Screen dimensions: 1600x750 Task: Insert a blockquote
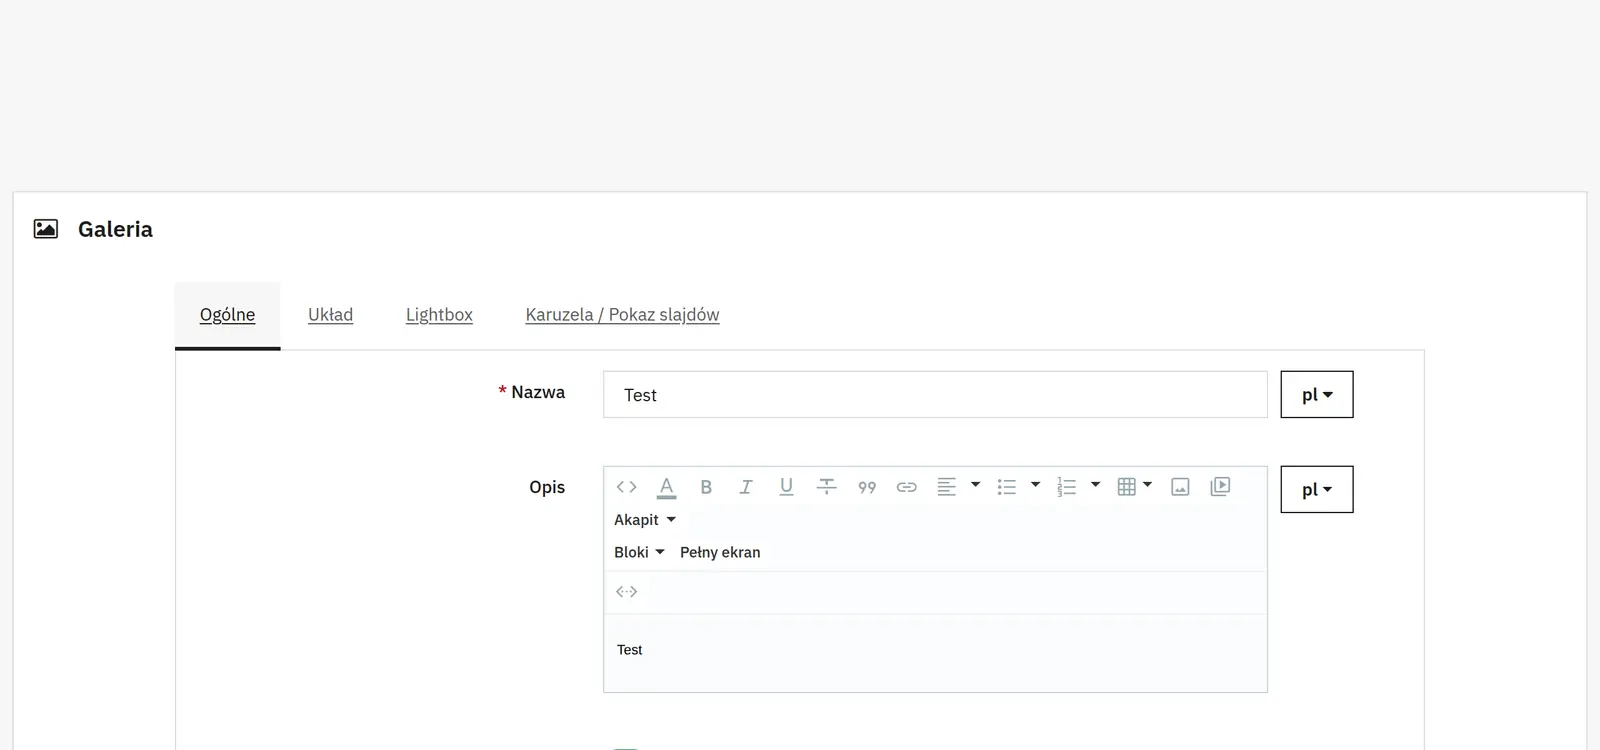click(866, 487)
